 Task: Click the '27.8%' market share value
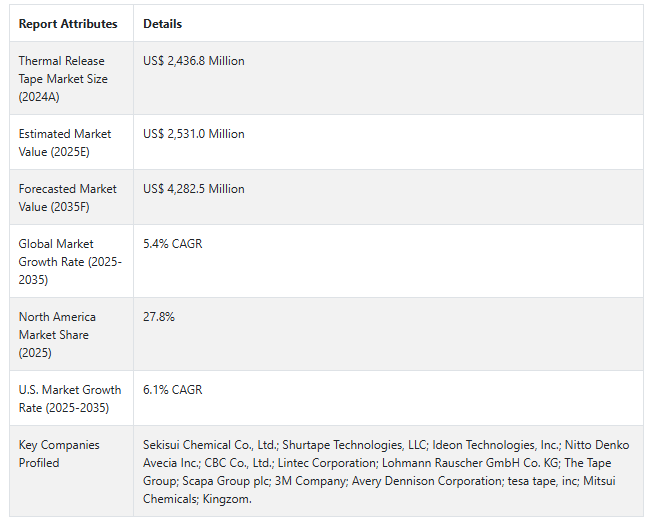click(x=159, y=317)
